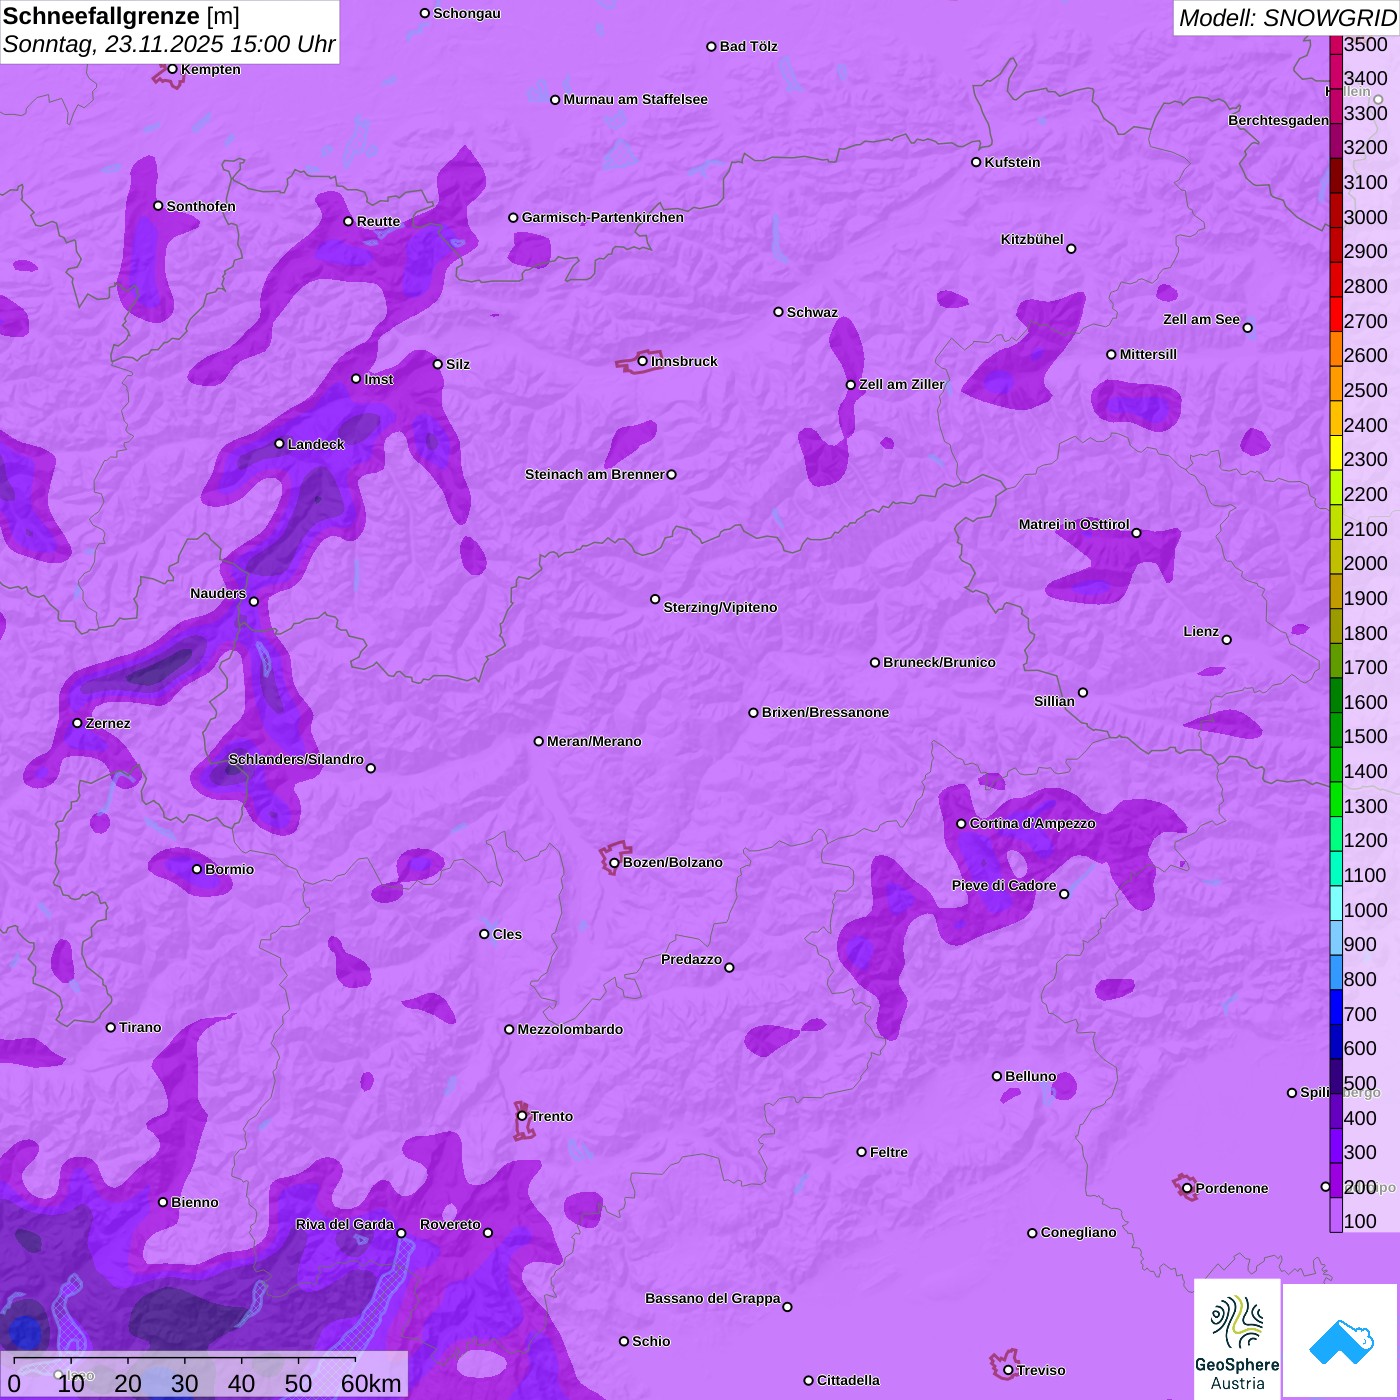Click the Innsbruck city marker
Image resolution: width=1400 pixels, height=1400 pixels.
pyautogui.click(x=643, y=361)
